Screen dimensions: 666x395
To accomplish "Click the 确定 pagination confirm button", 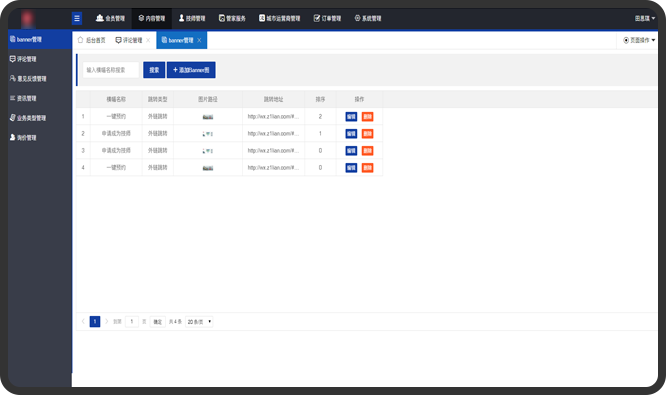I will tap(158, 322).
